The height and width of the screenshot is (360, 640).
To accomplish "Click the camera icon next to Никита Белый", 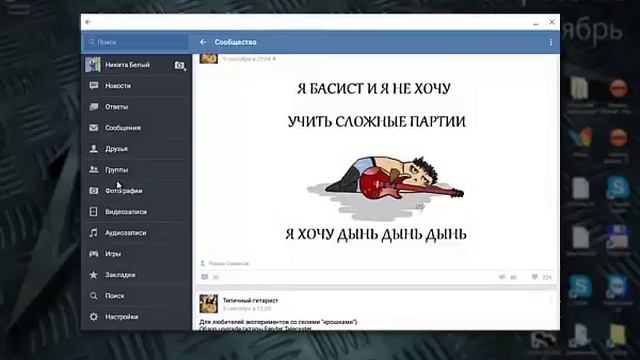I will [180, 65].
